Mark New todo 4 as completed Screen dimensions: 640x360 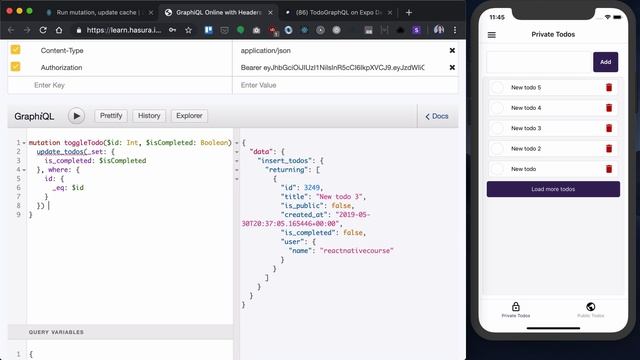[498, 108]
